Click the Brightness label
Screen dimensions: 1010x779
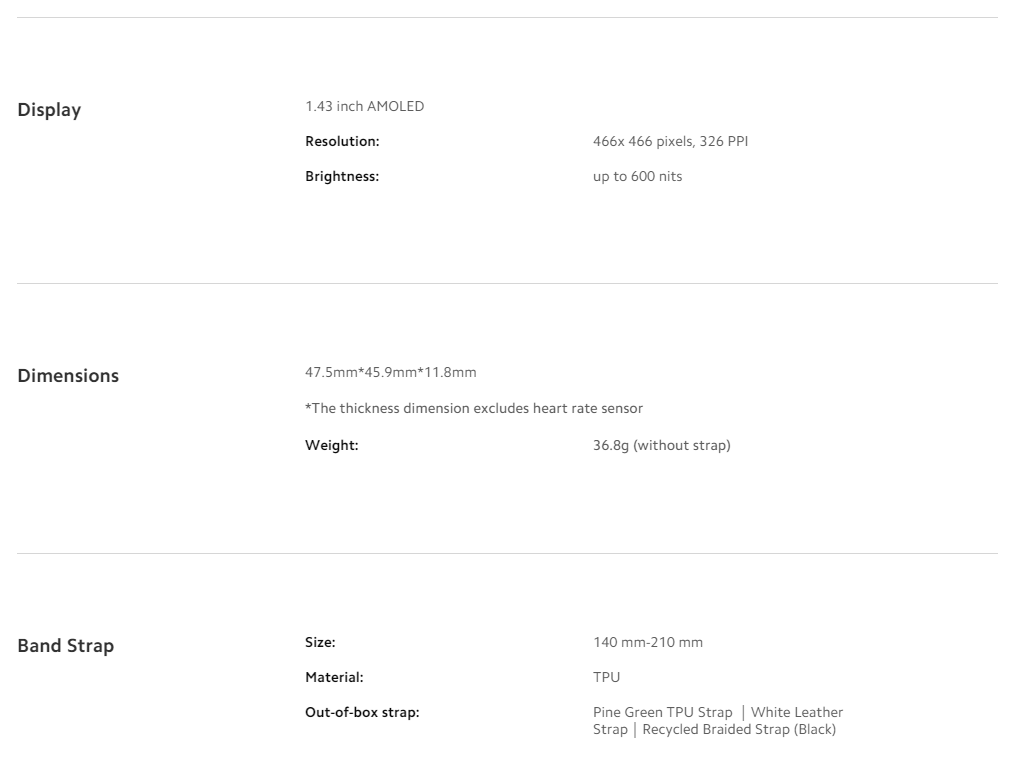pos(342,177)
